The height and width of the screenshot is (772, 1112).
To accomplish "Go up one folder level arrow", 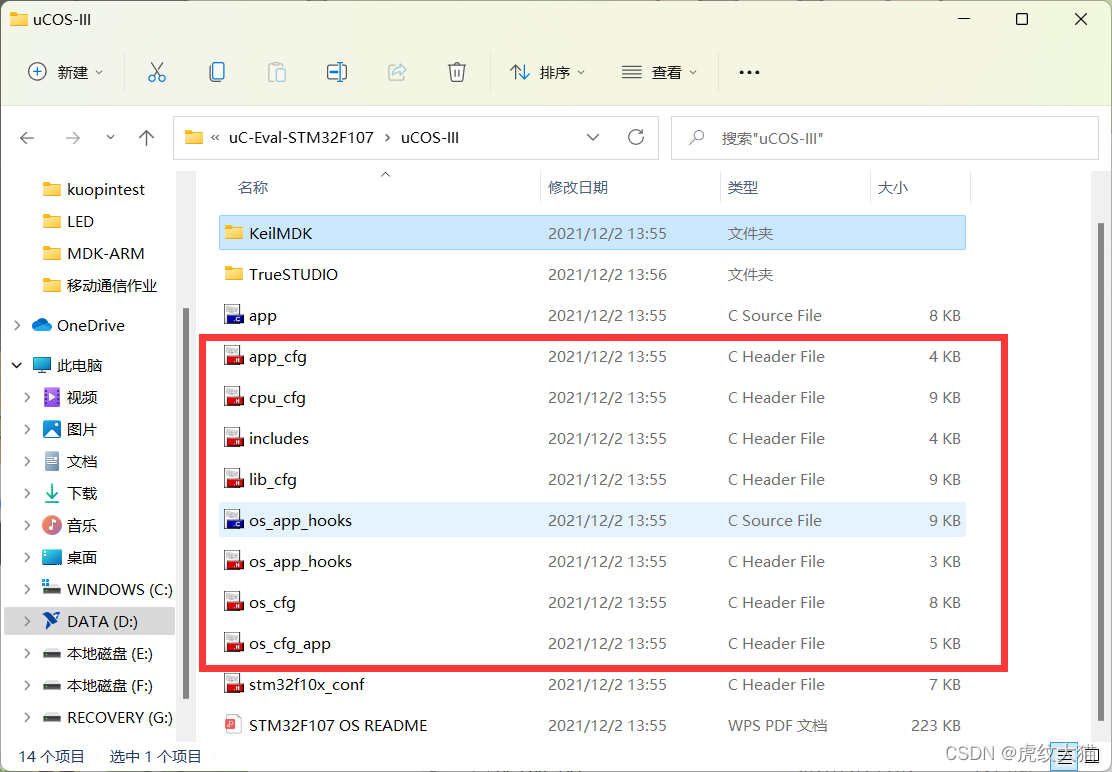I will (146, 138).
